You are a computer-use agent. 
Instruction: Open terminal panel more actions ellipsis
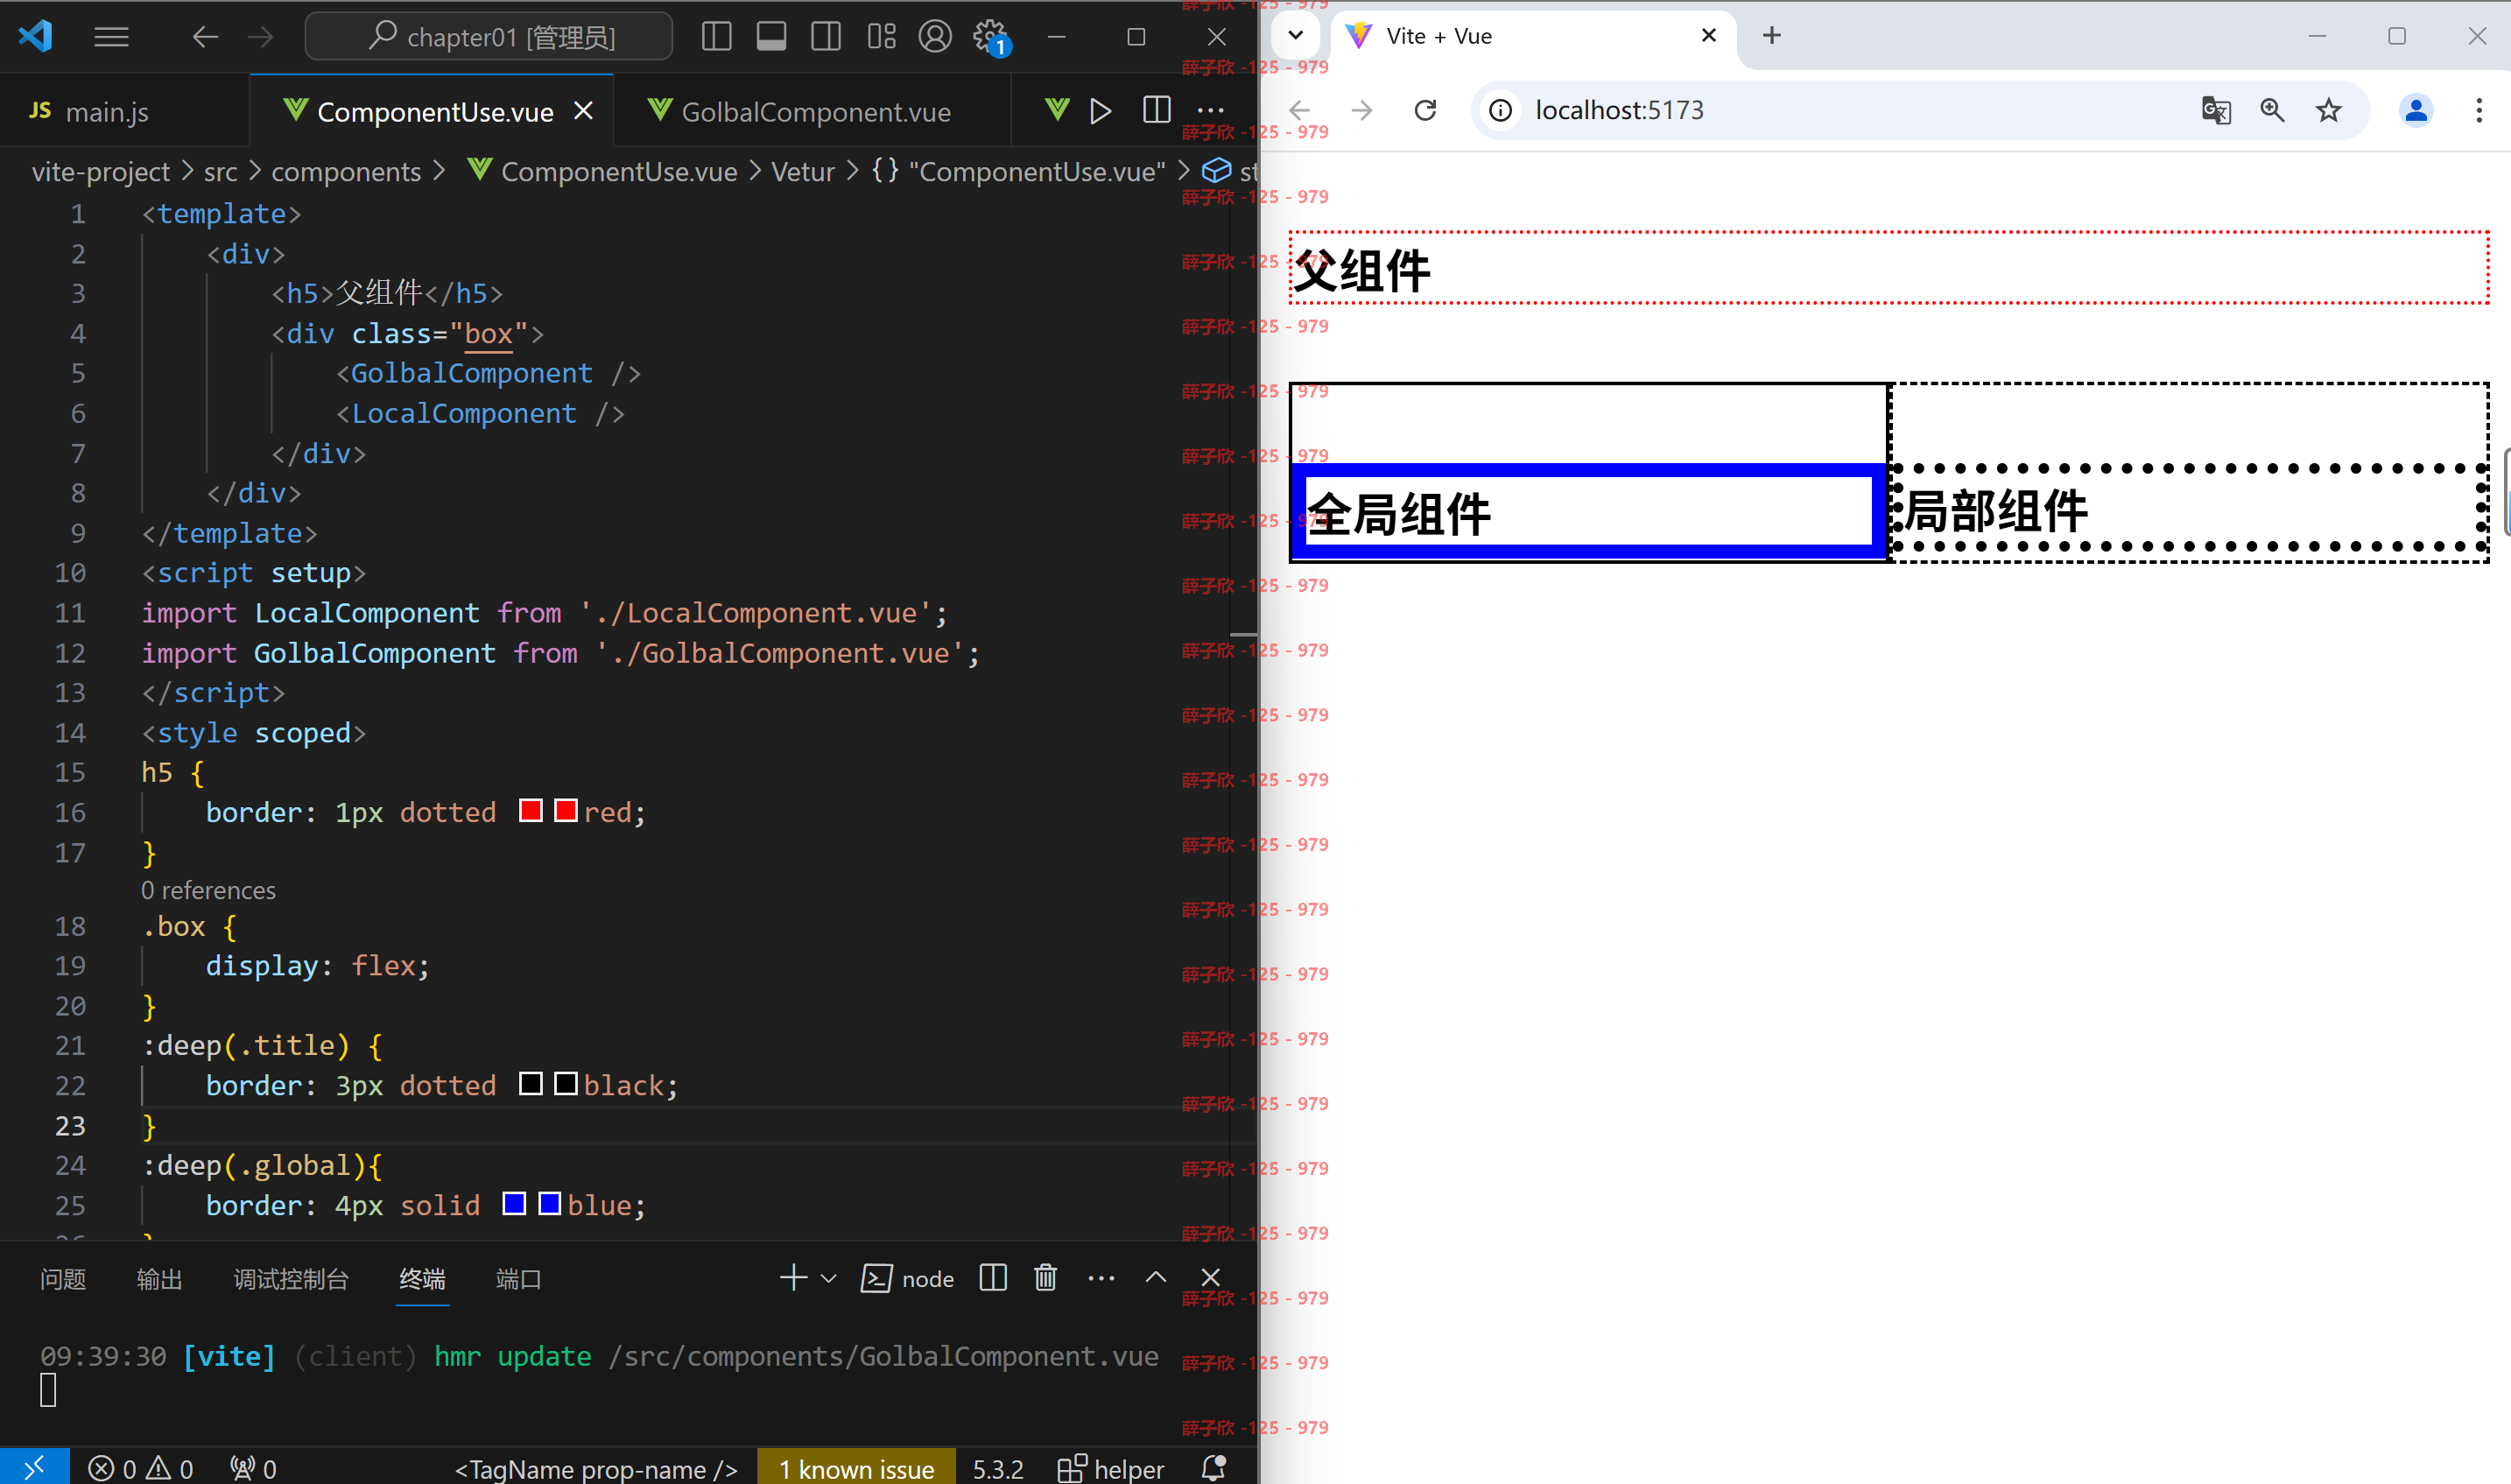coord(1101,1278)
